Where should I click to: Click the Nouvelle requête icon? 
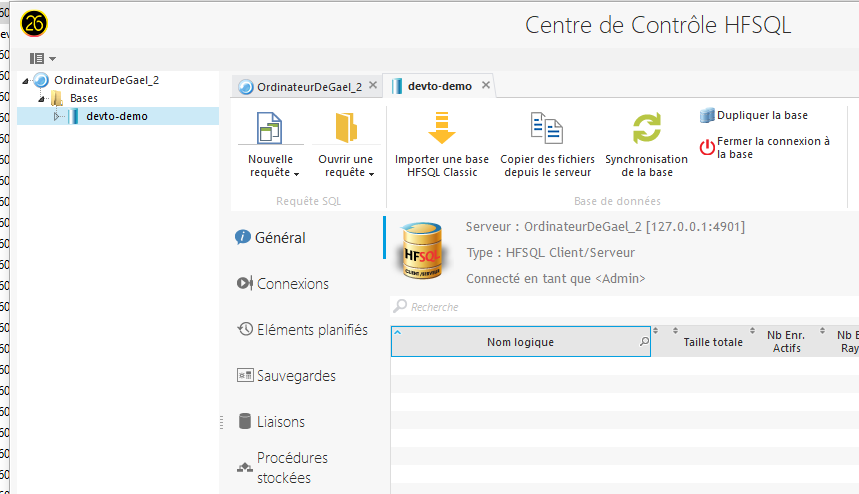point(270,128)
